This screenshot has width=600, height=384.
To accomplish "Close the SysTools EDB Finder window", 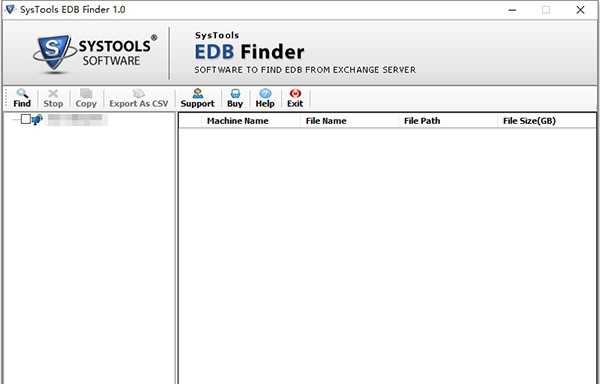I will point(580,10).
